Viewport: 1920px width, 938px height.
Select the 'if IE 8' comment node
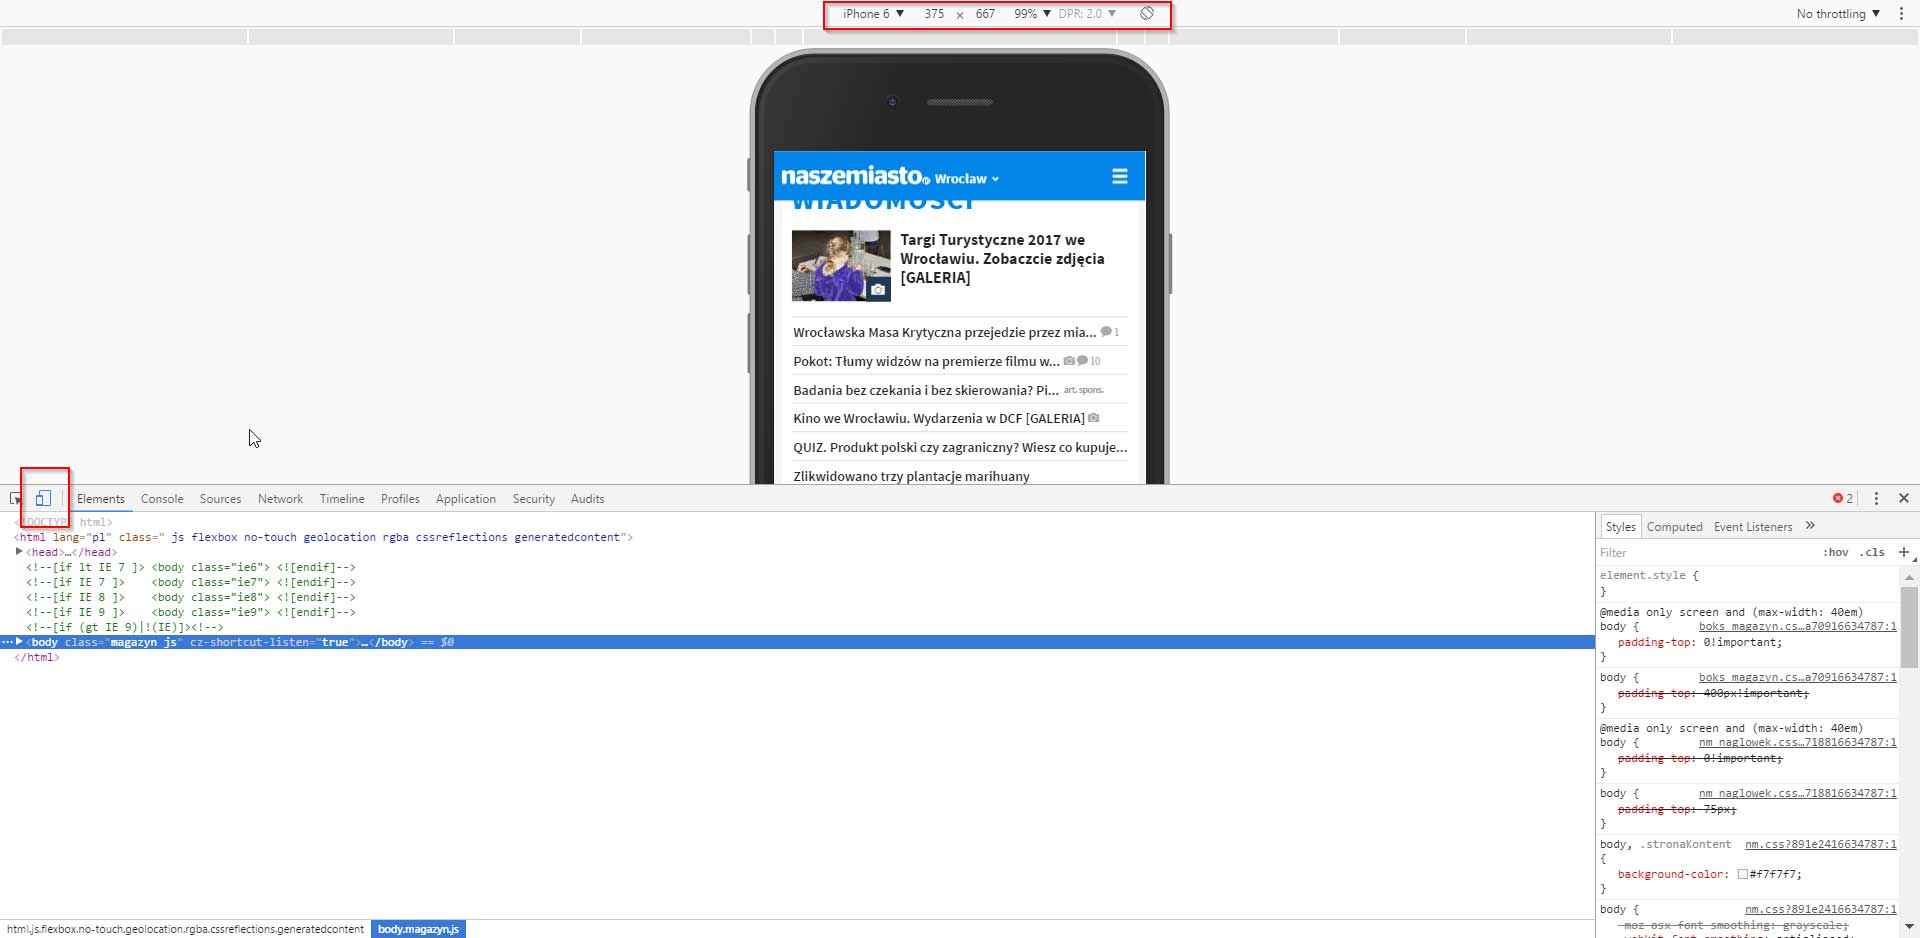coord(191,597)
